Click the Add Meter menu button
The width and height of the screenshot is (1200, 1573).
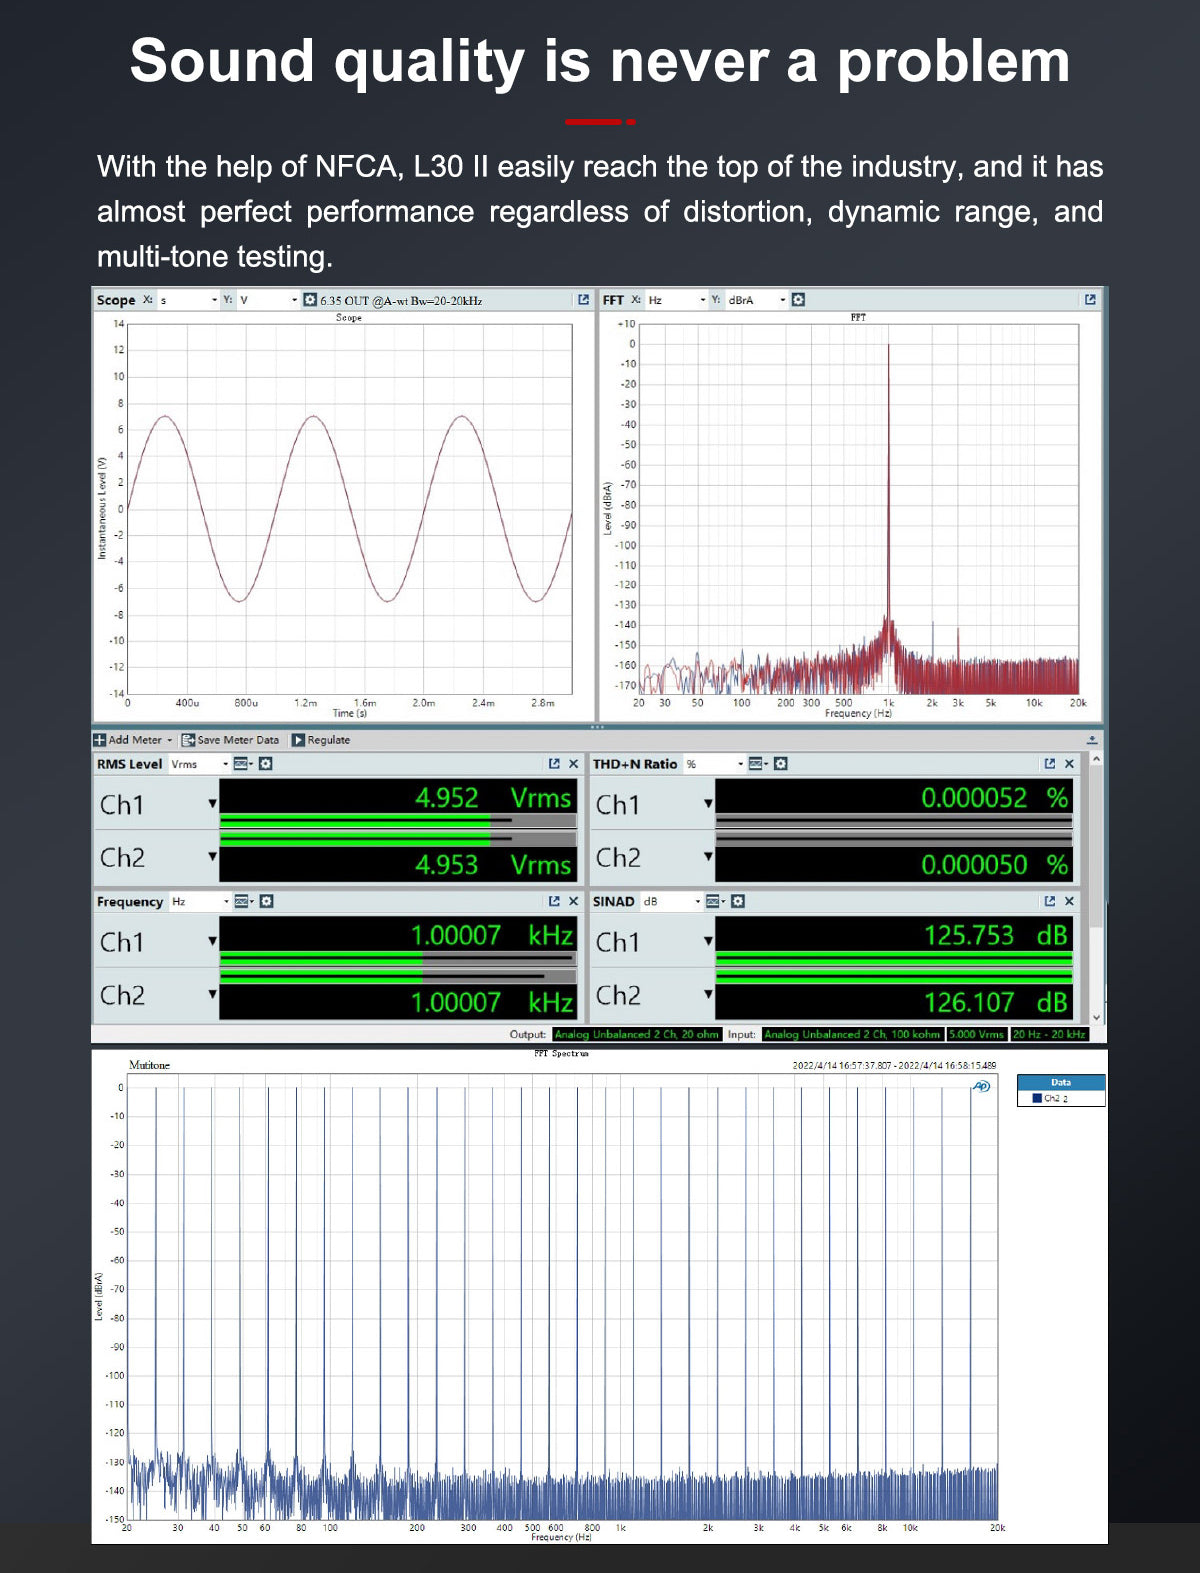[133, 740]
